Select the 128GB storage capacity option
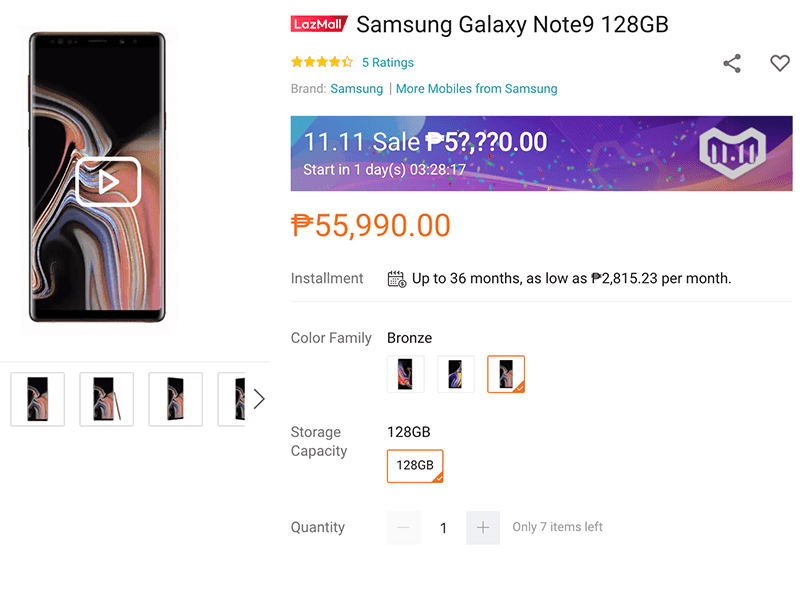800x600 pixels. point(415,466)
